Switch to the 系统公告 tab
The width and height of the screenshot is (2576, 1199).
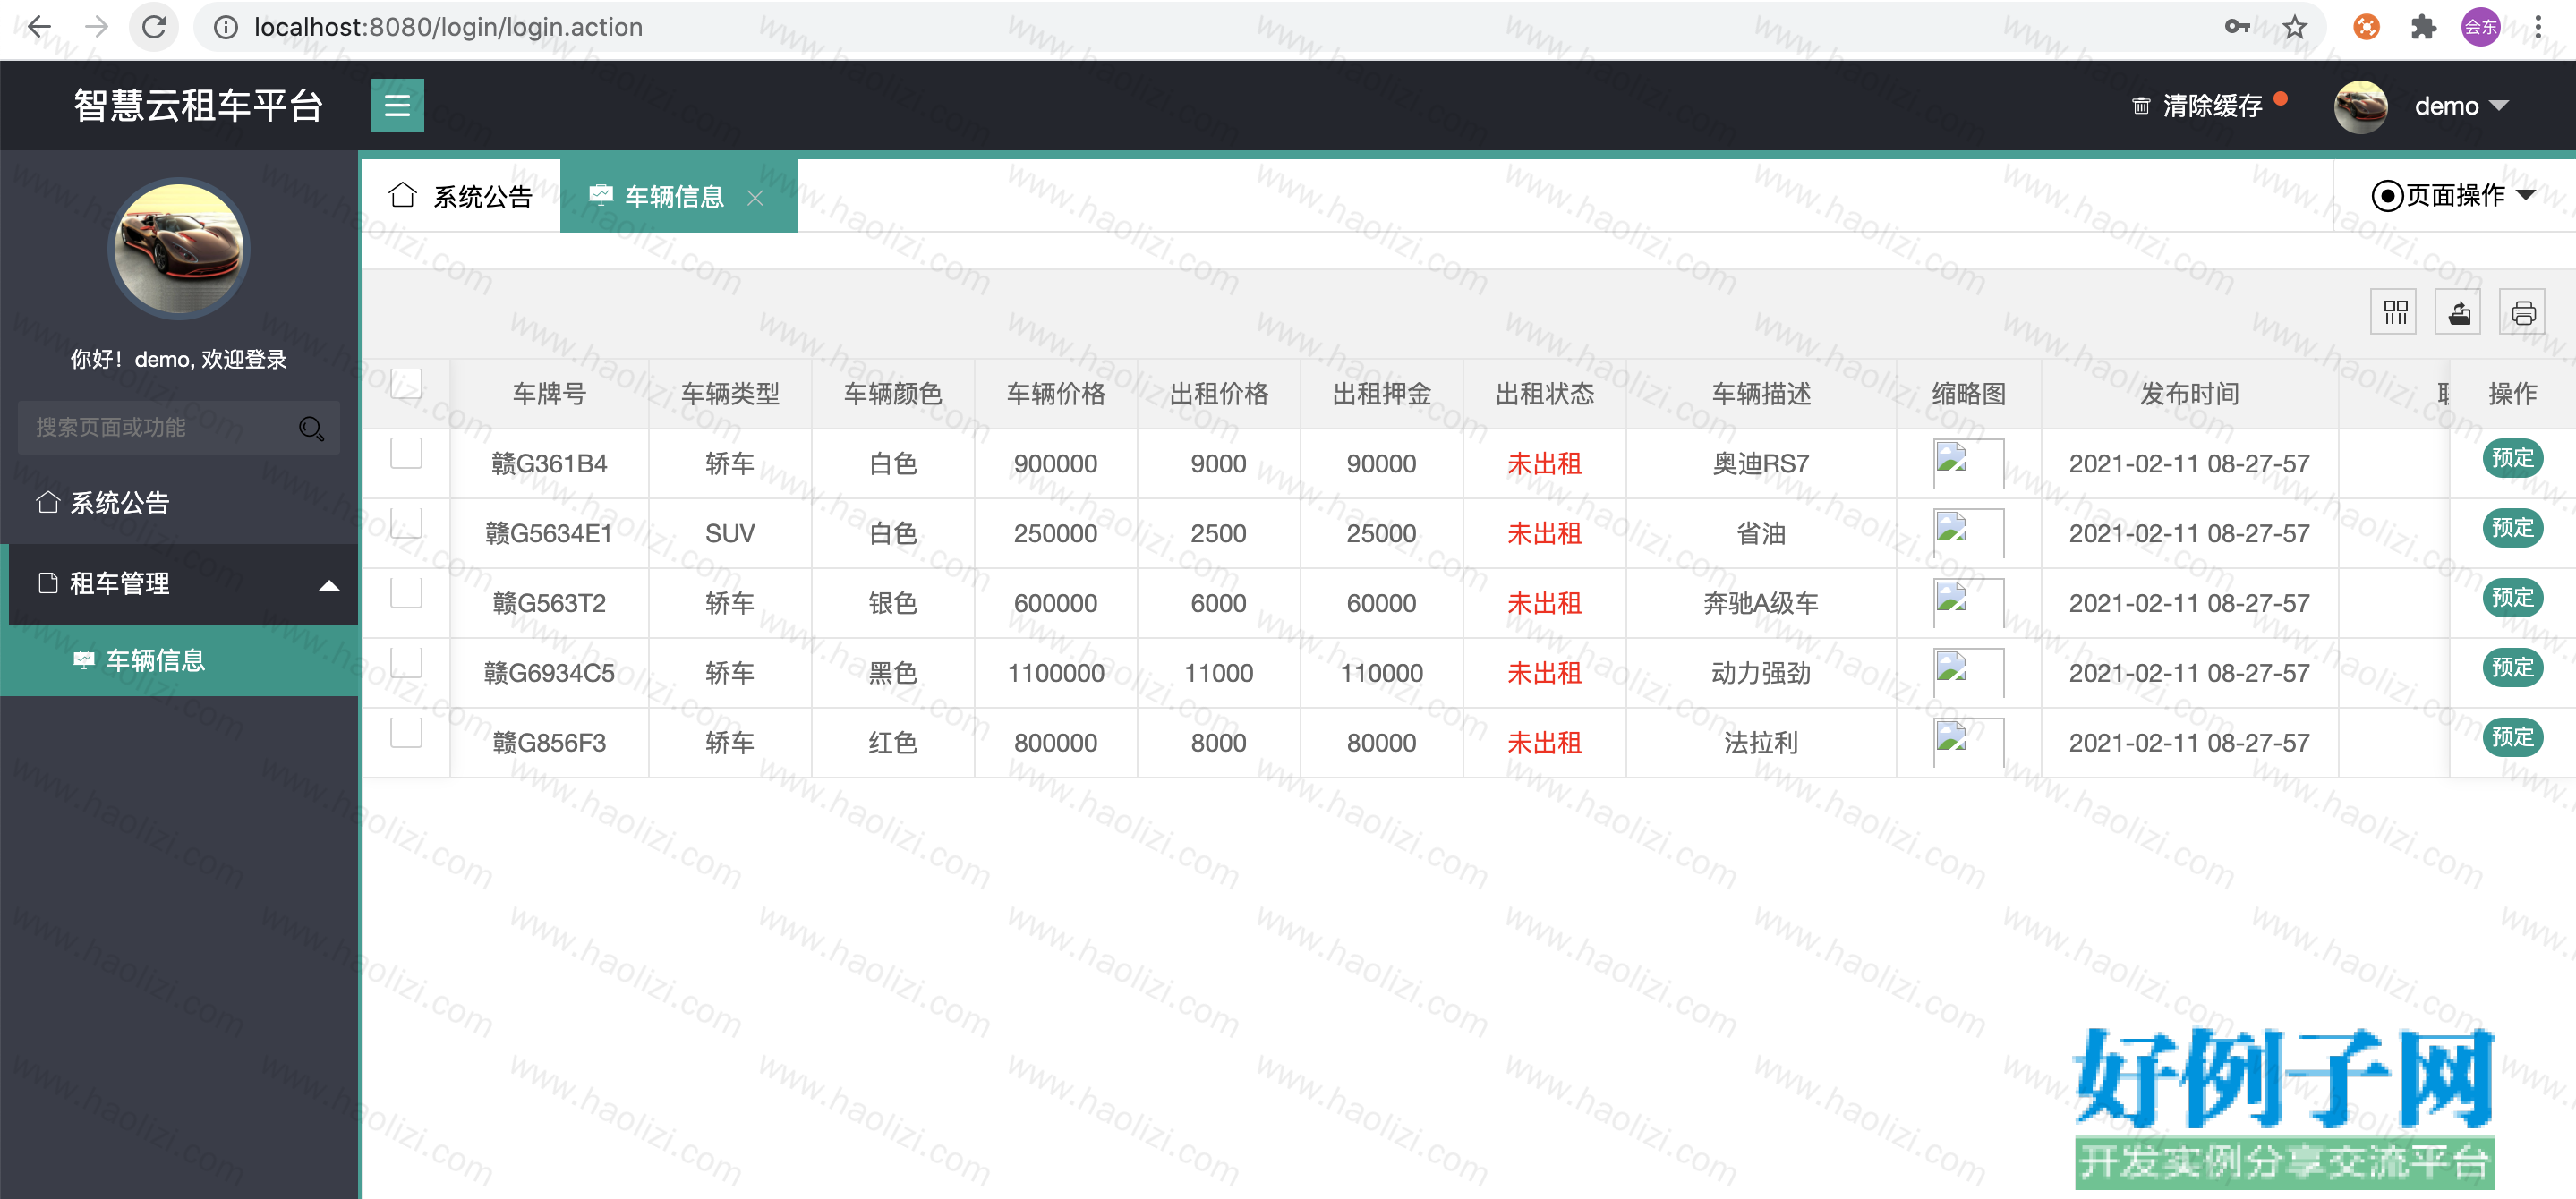[461, 197]
